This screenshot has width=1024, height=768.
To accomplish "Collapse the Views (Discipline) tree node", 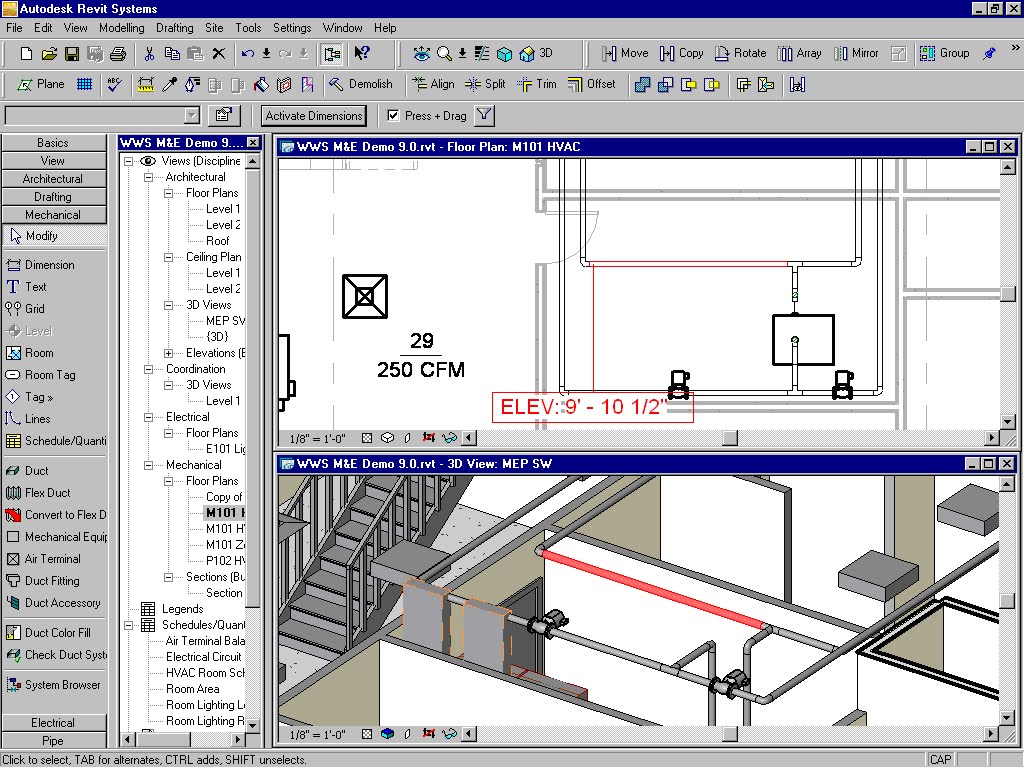I will pyautogui.click(x=129, y=161).
